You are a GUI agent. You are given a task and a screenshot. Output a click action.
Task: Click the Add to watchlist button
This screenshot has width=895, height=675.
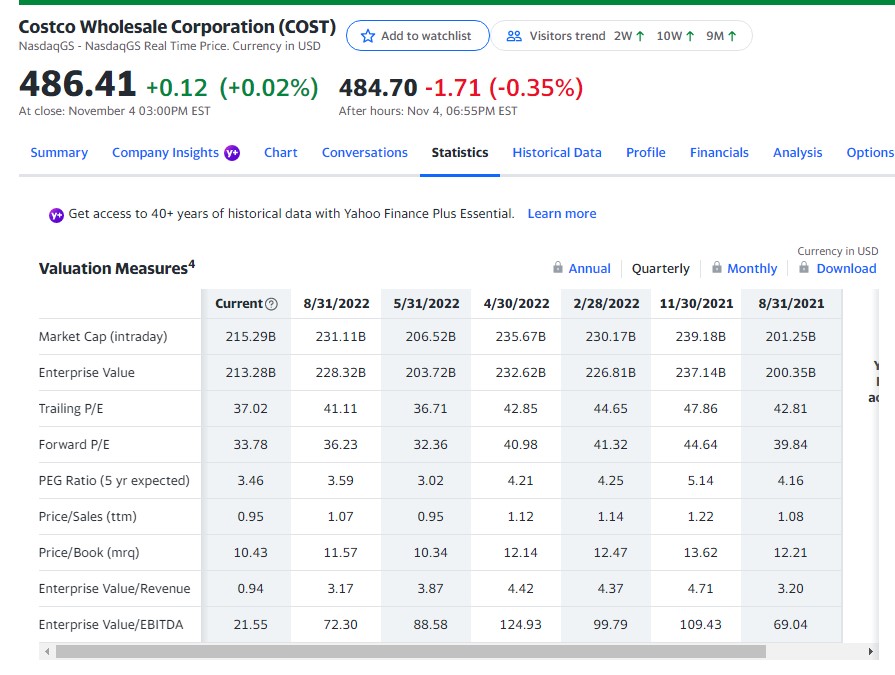click(x=417, y=35)
